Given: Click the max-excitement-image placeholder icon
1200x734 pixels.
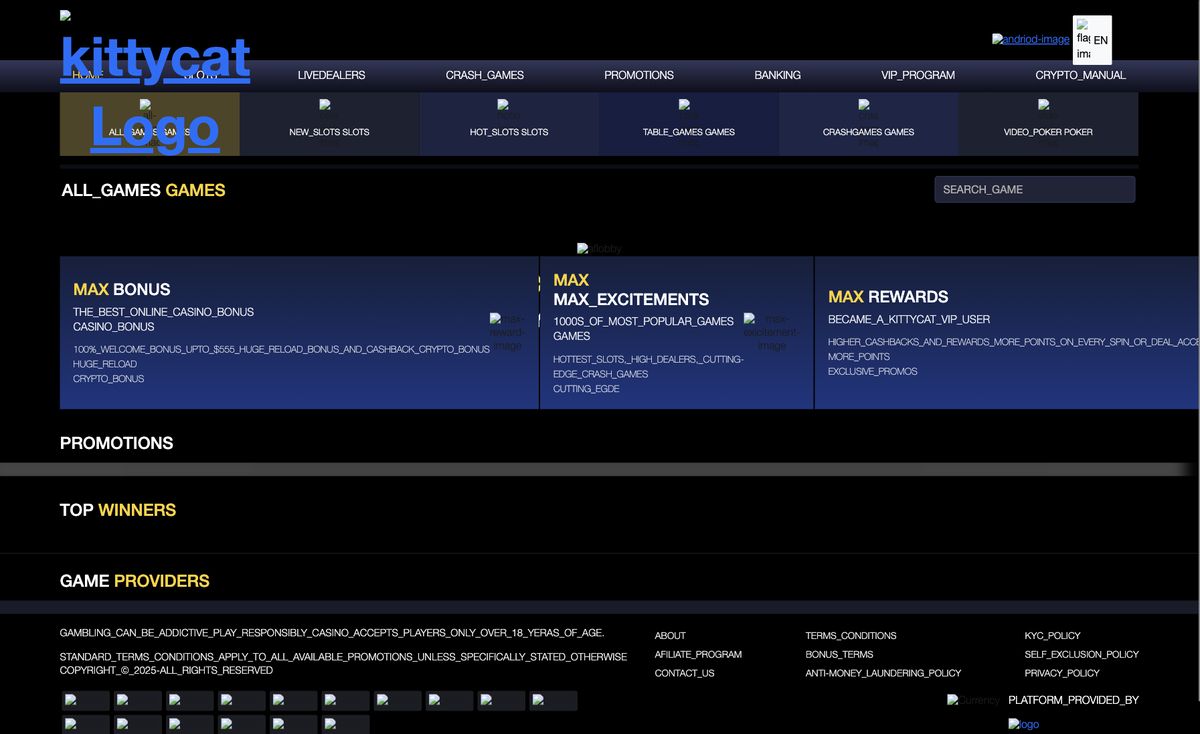Looking at the screenshot, I should point(771,332).
